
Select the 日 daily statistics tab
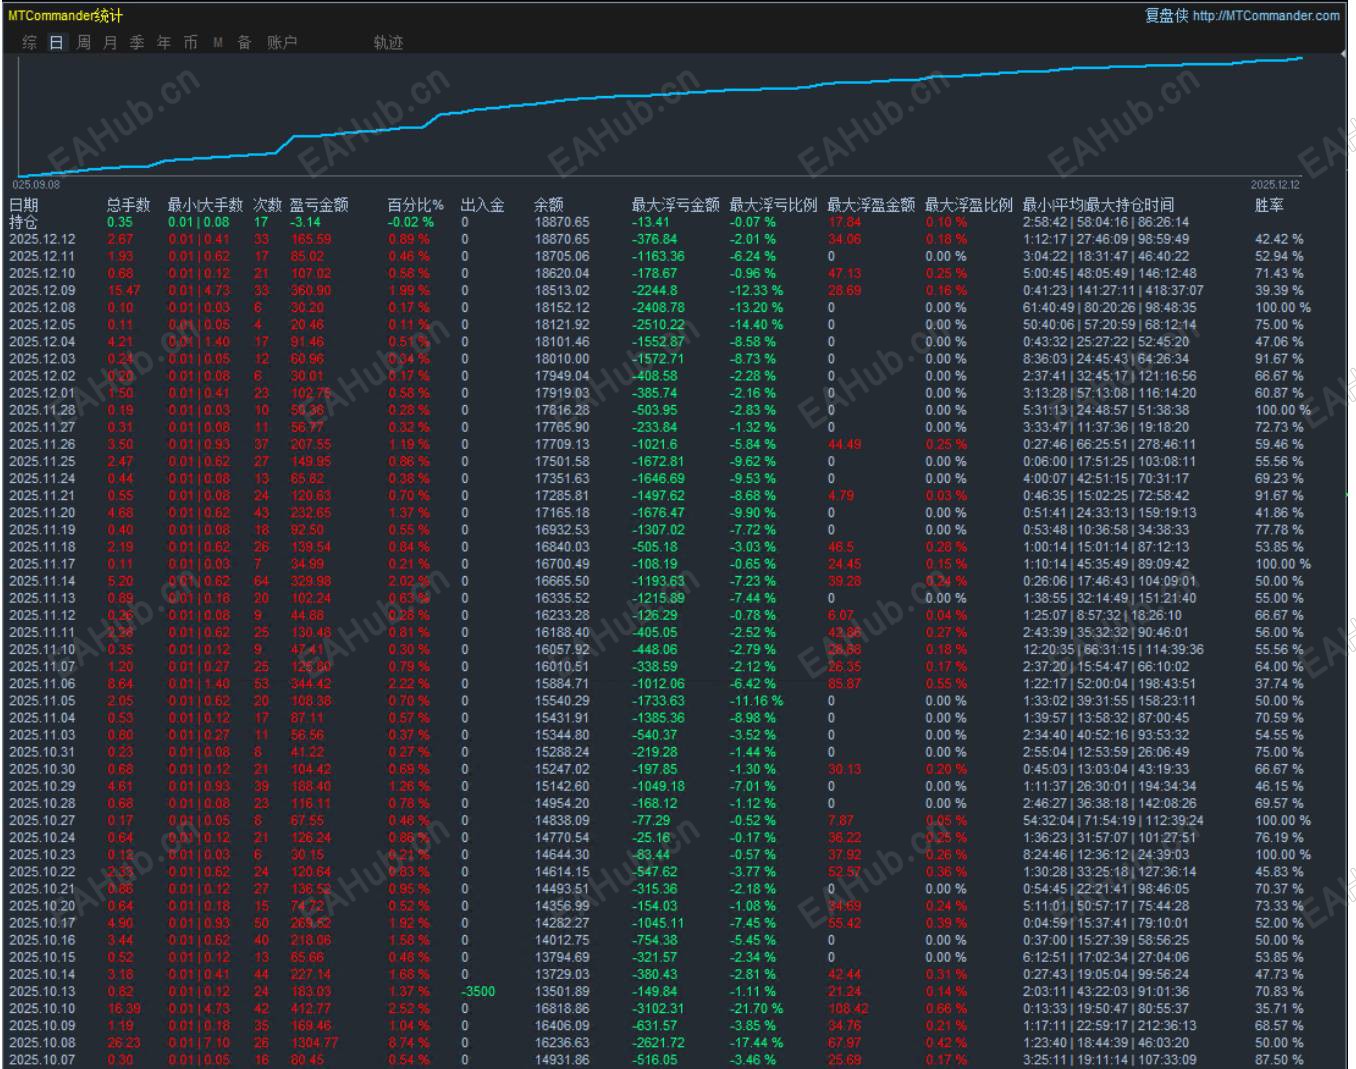click(57, 42)
